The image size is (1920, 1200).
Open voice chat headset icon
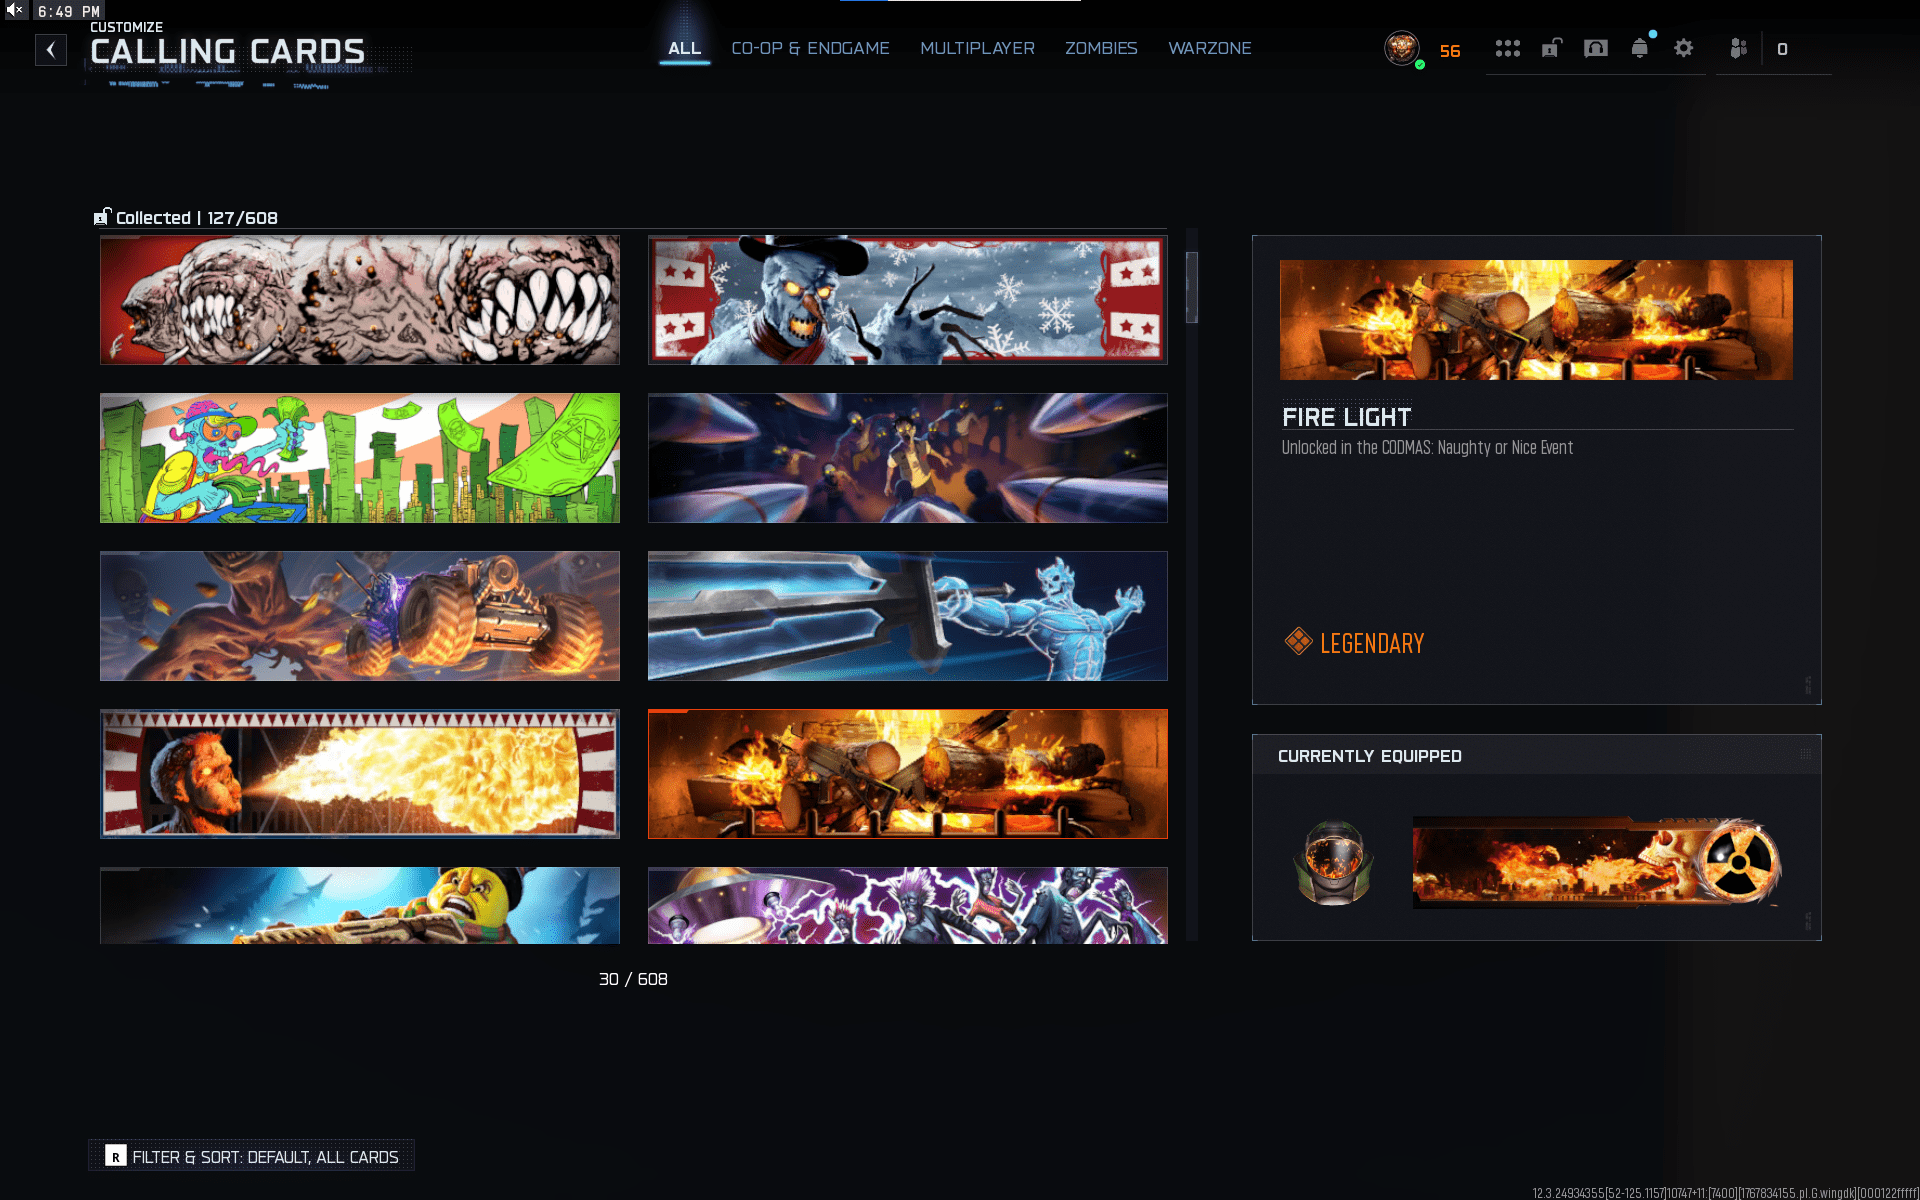pyautogui.click(x=1595, y=48)
